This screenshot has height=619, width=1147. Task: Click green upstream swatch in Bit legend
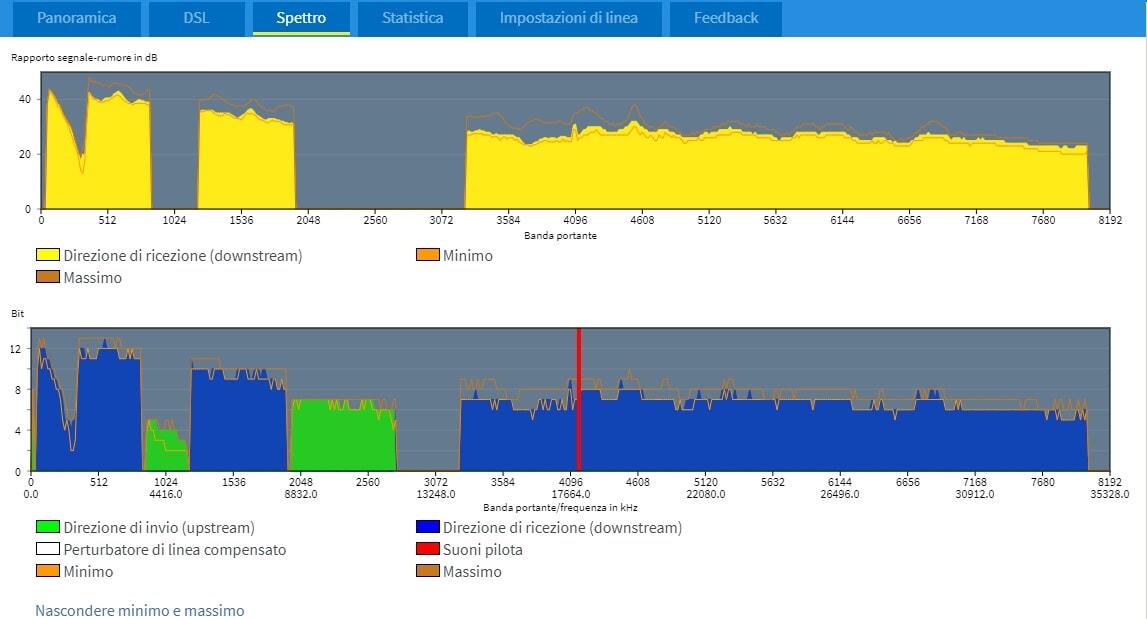pyautogui.click(x=47, y=528)
